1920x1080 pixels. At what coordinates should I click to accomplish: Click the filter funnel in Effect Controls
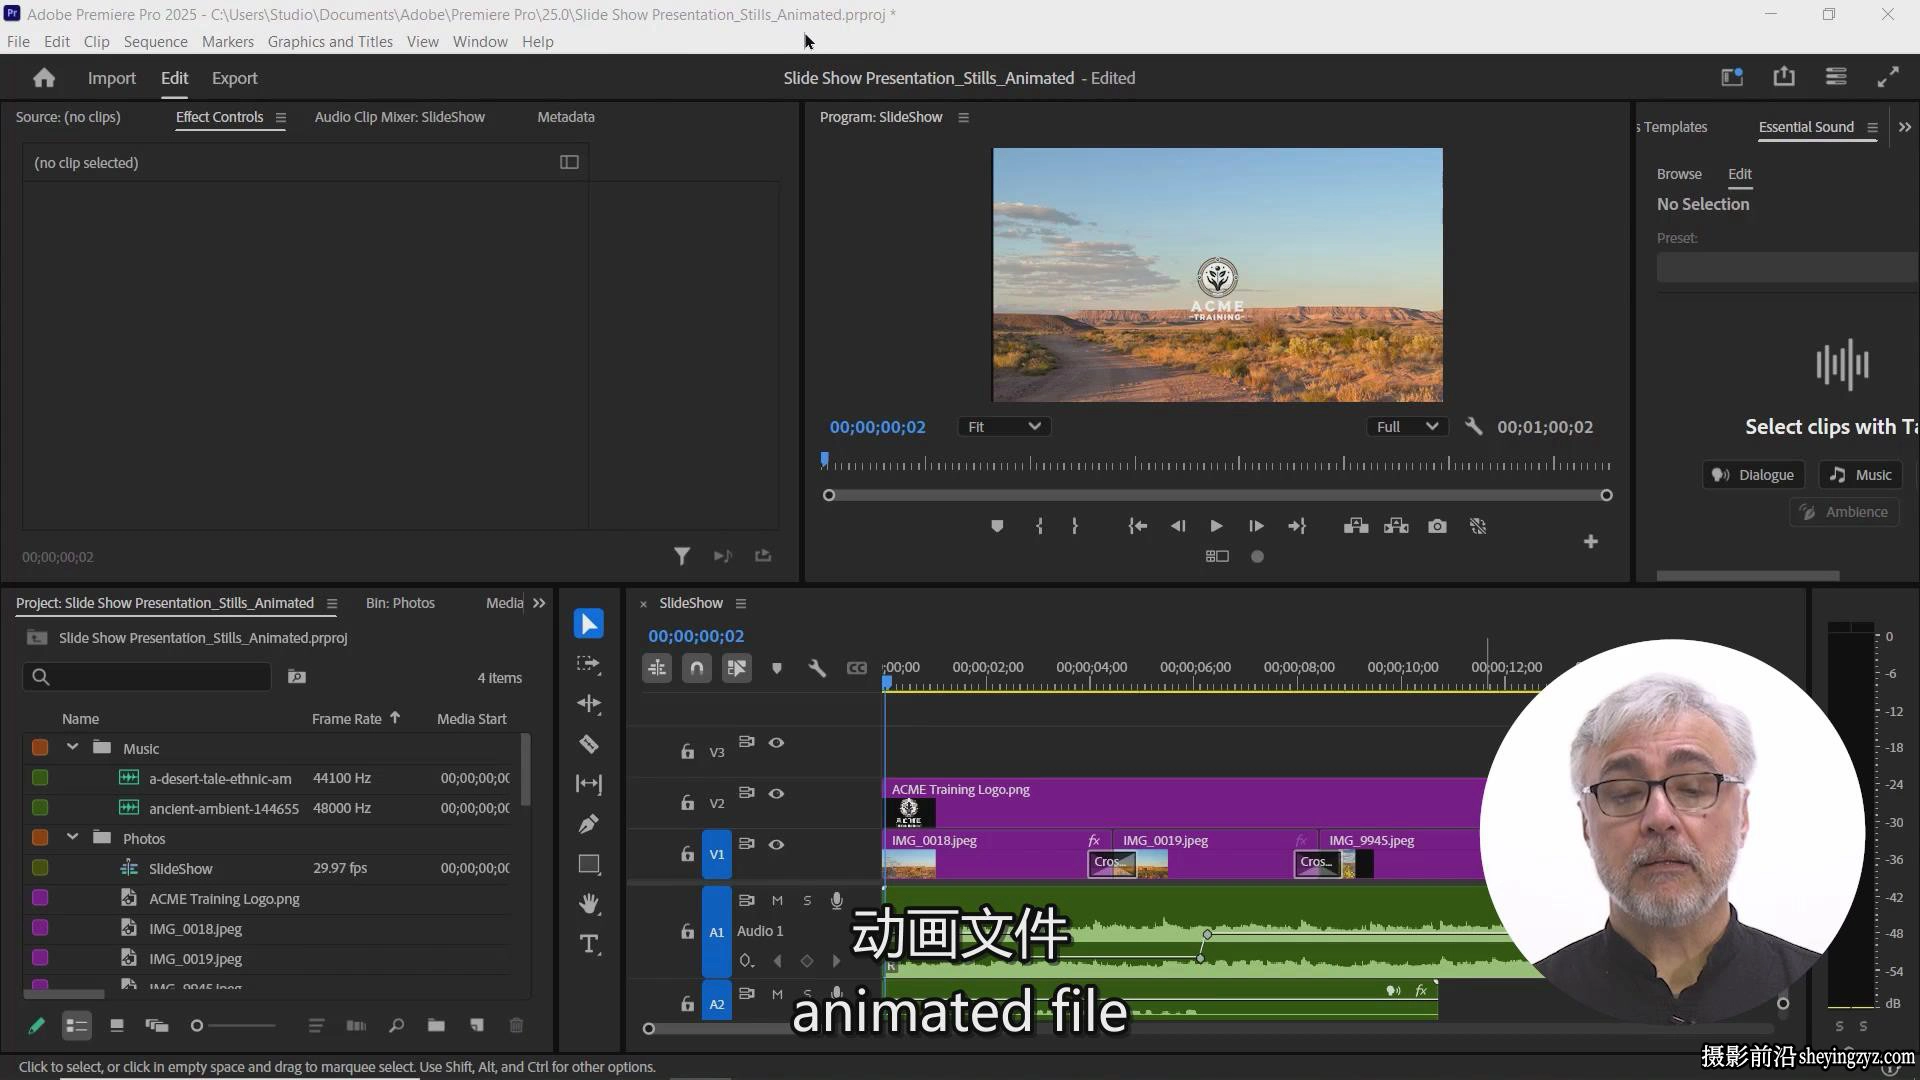[x=682, y=556]
